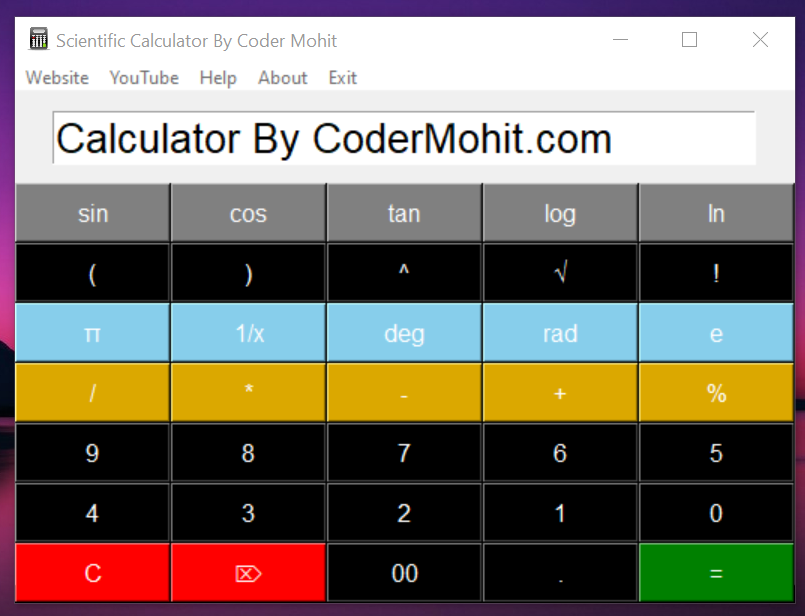Click the factorial ! button

[716, 273]
